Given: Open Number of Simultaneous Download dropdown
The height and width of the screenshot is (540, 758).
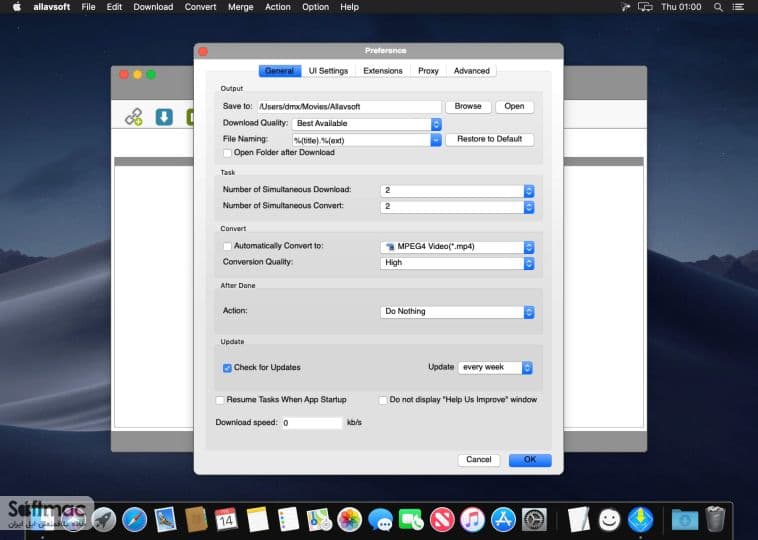Looking at the screenshot, I should (457, 190).
